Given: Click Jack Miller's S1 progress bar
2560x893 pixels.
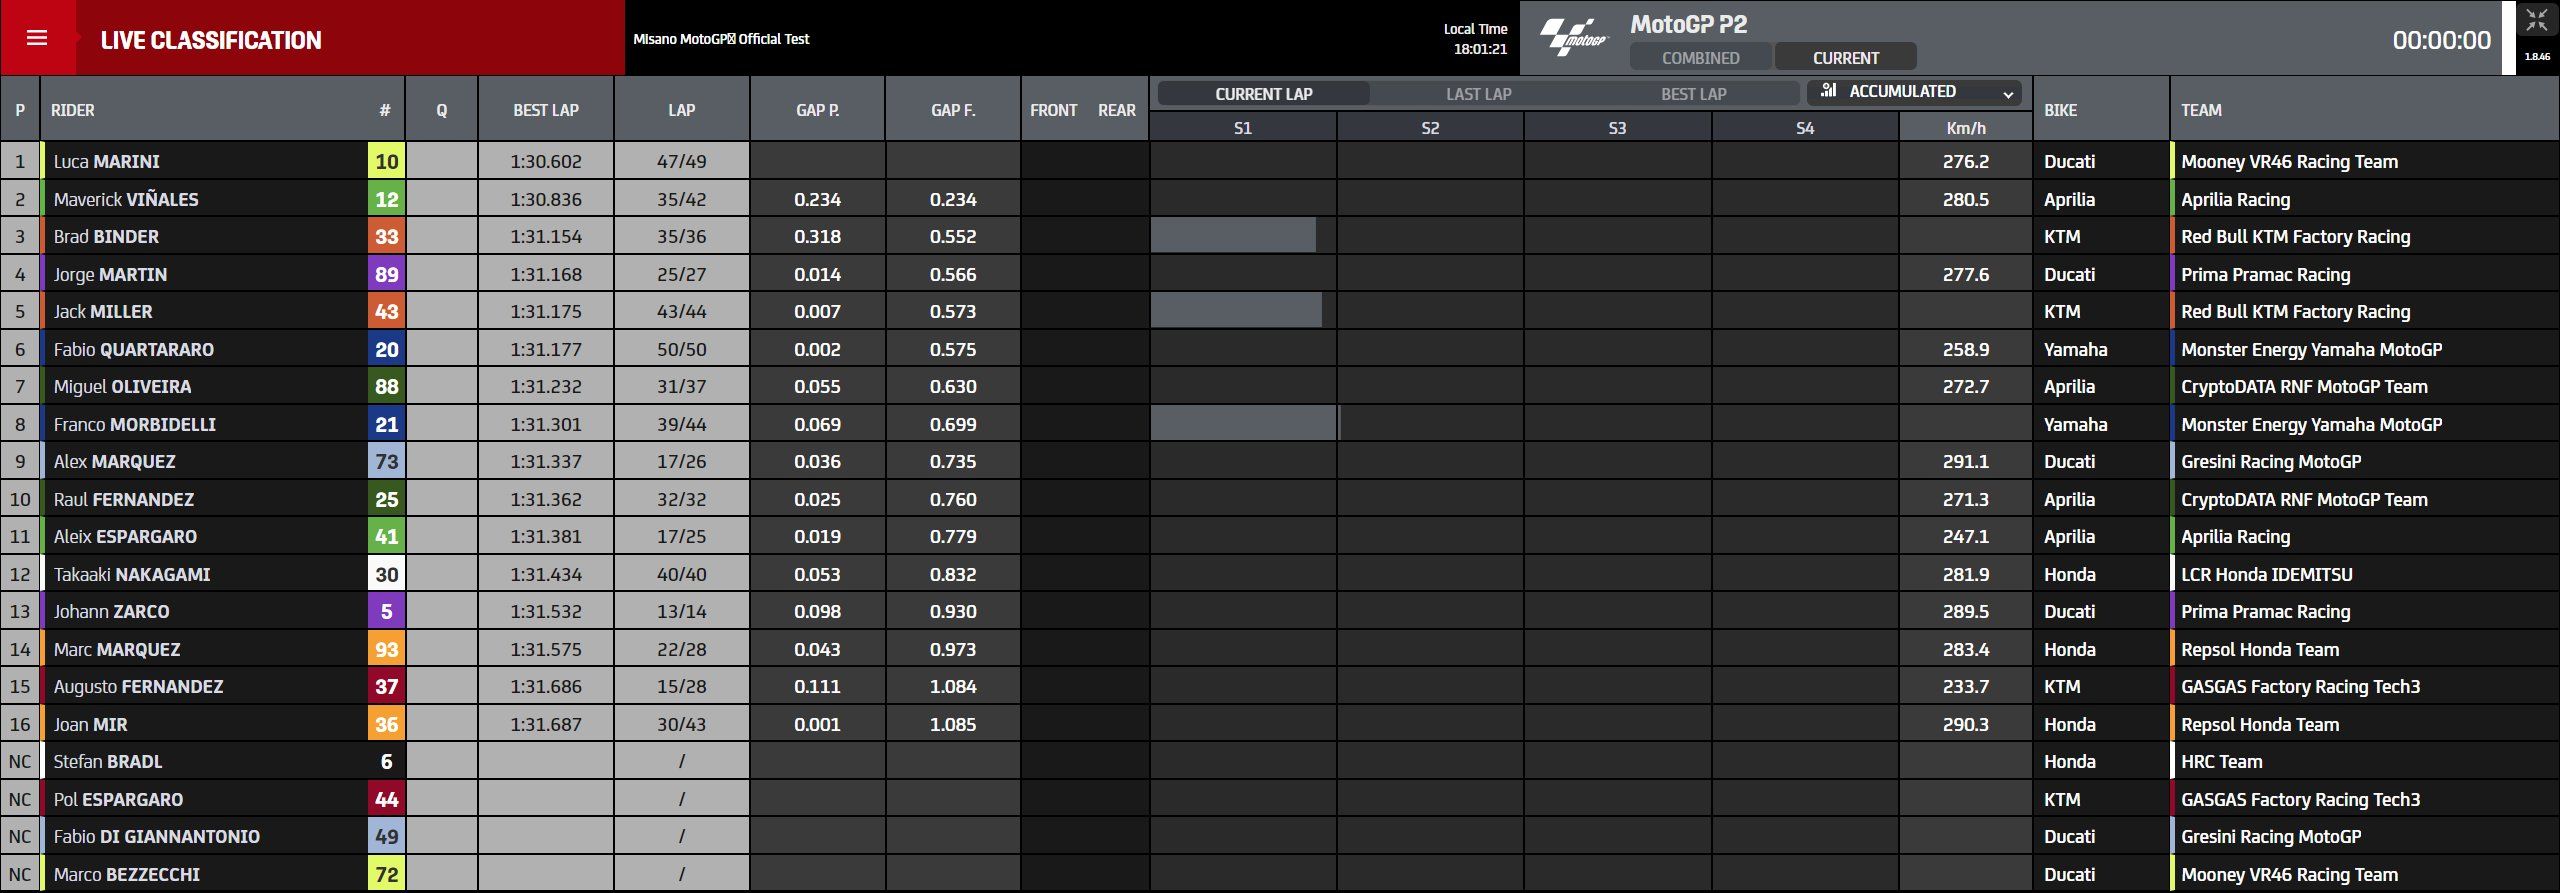Looking at the screenshot, I should 1236,311.
